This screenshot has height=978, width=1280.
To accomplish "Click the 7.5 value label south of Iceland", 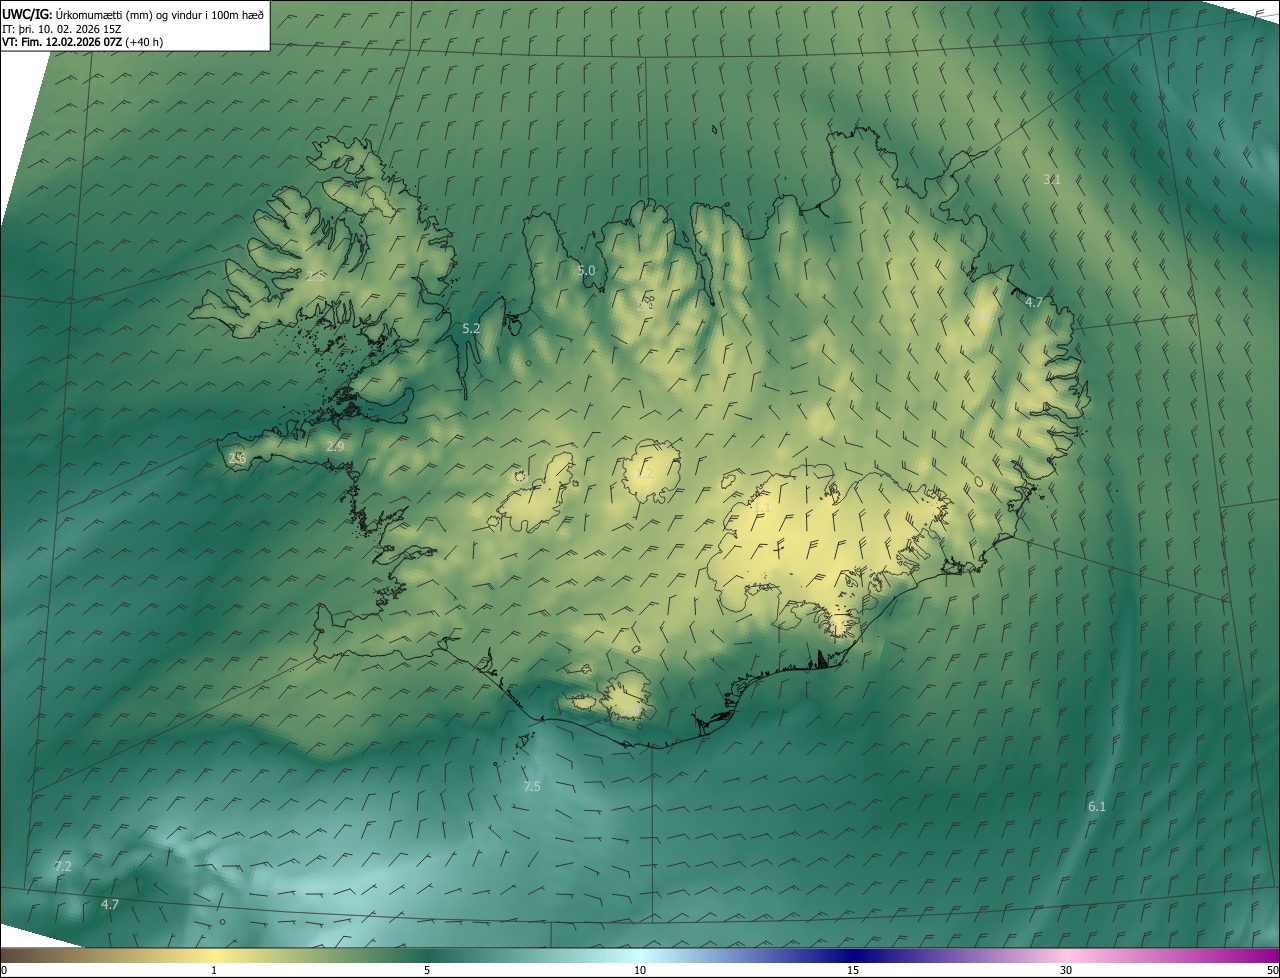I will [532, 787].
